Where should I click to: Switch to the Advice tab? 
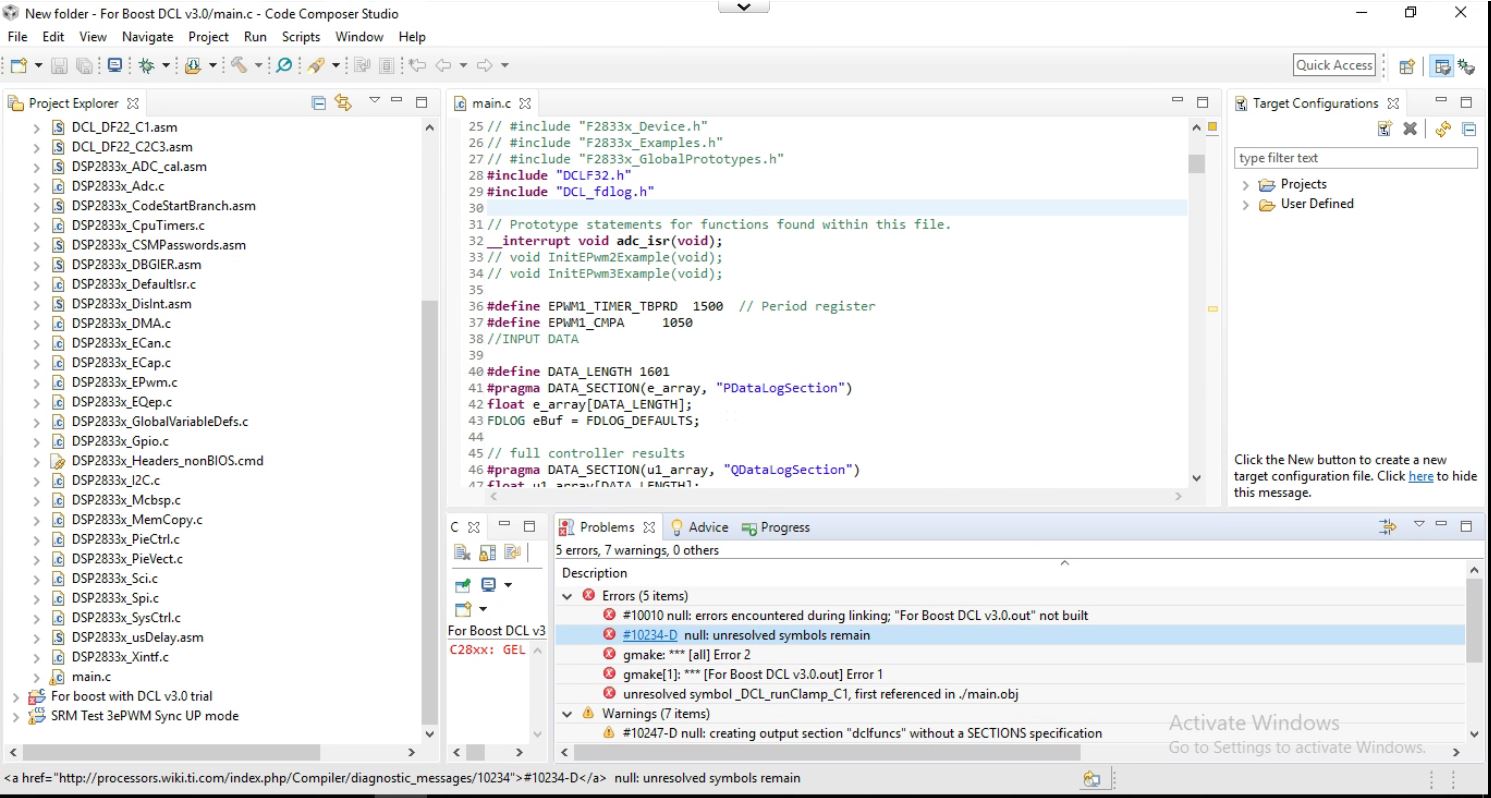(x=707, y=527)
